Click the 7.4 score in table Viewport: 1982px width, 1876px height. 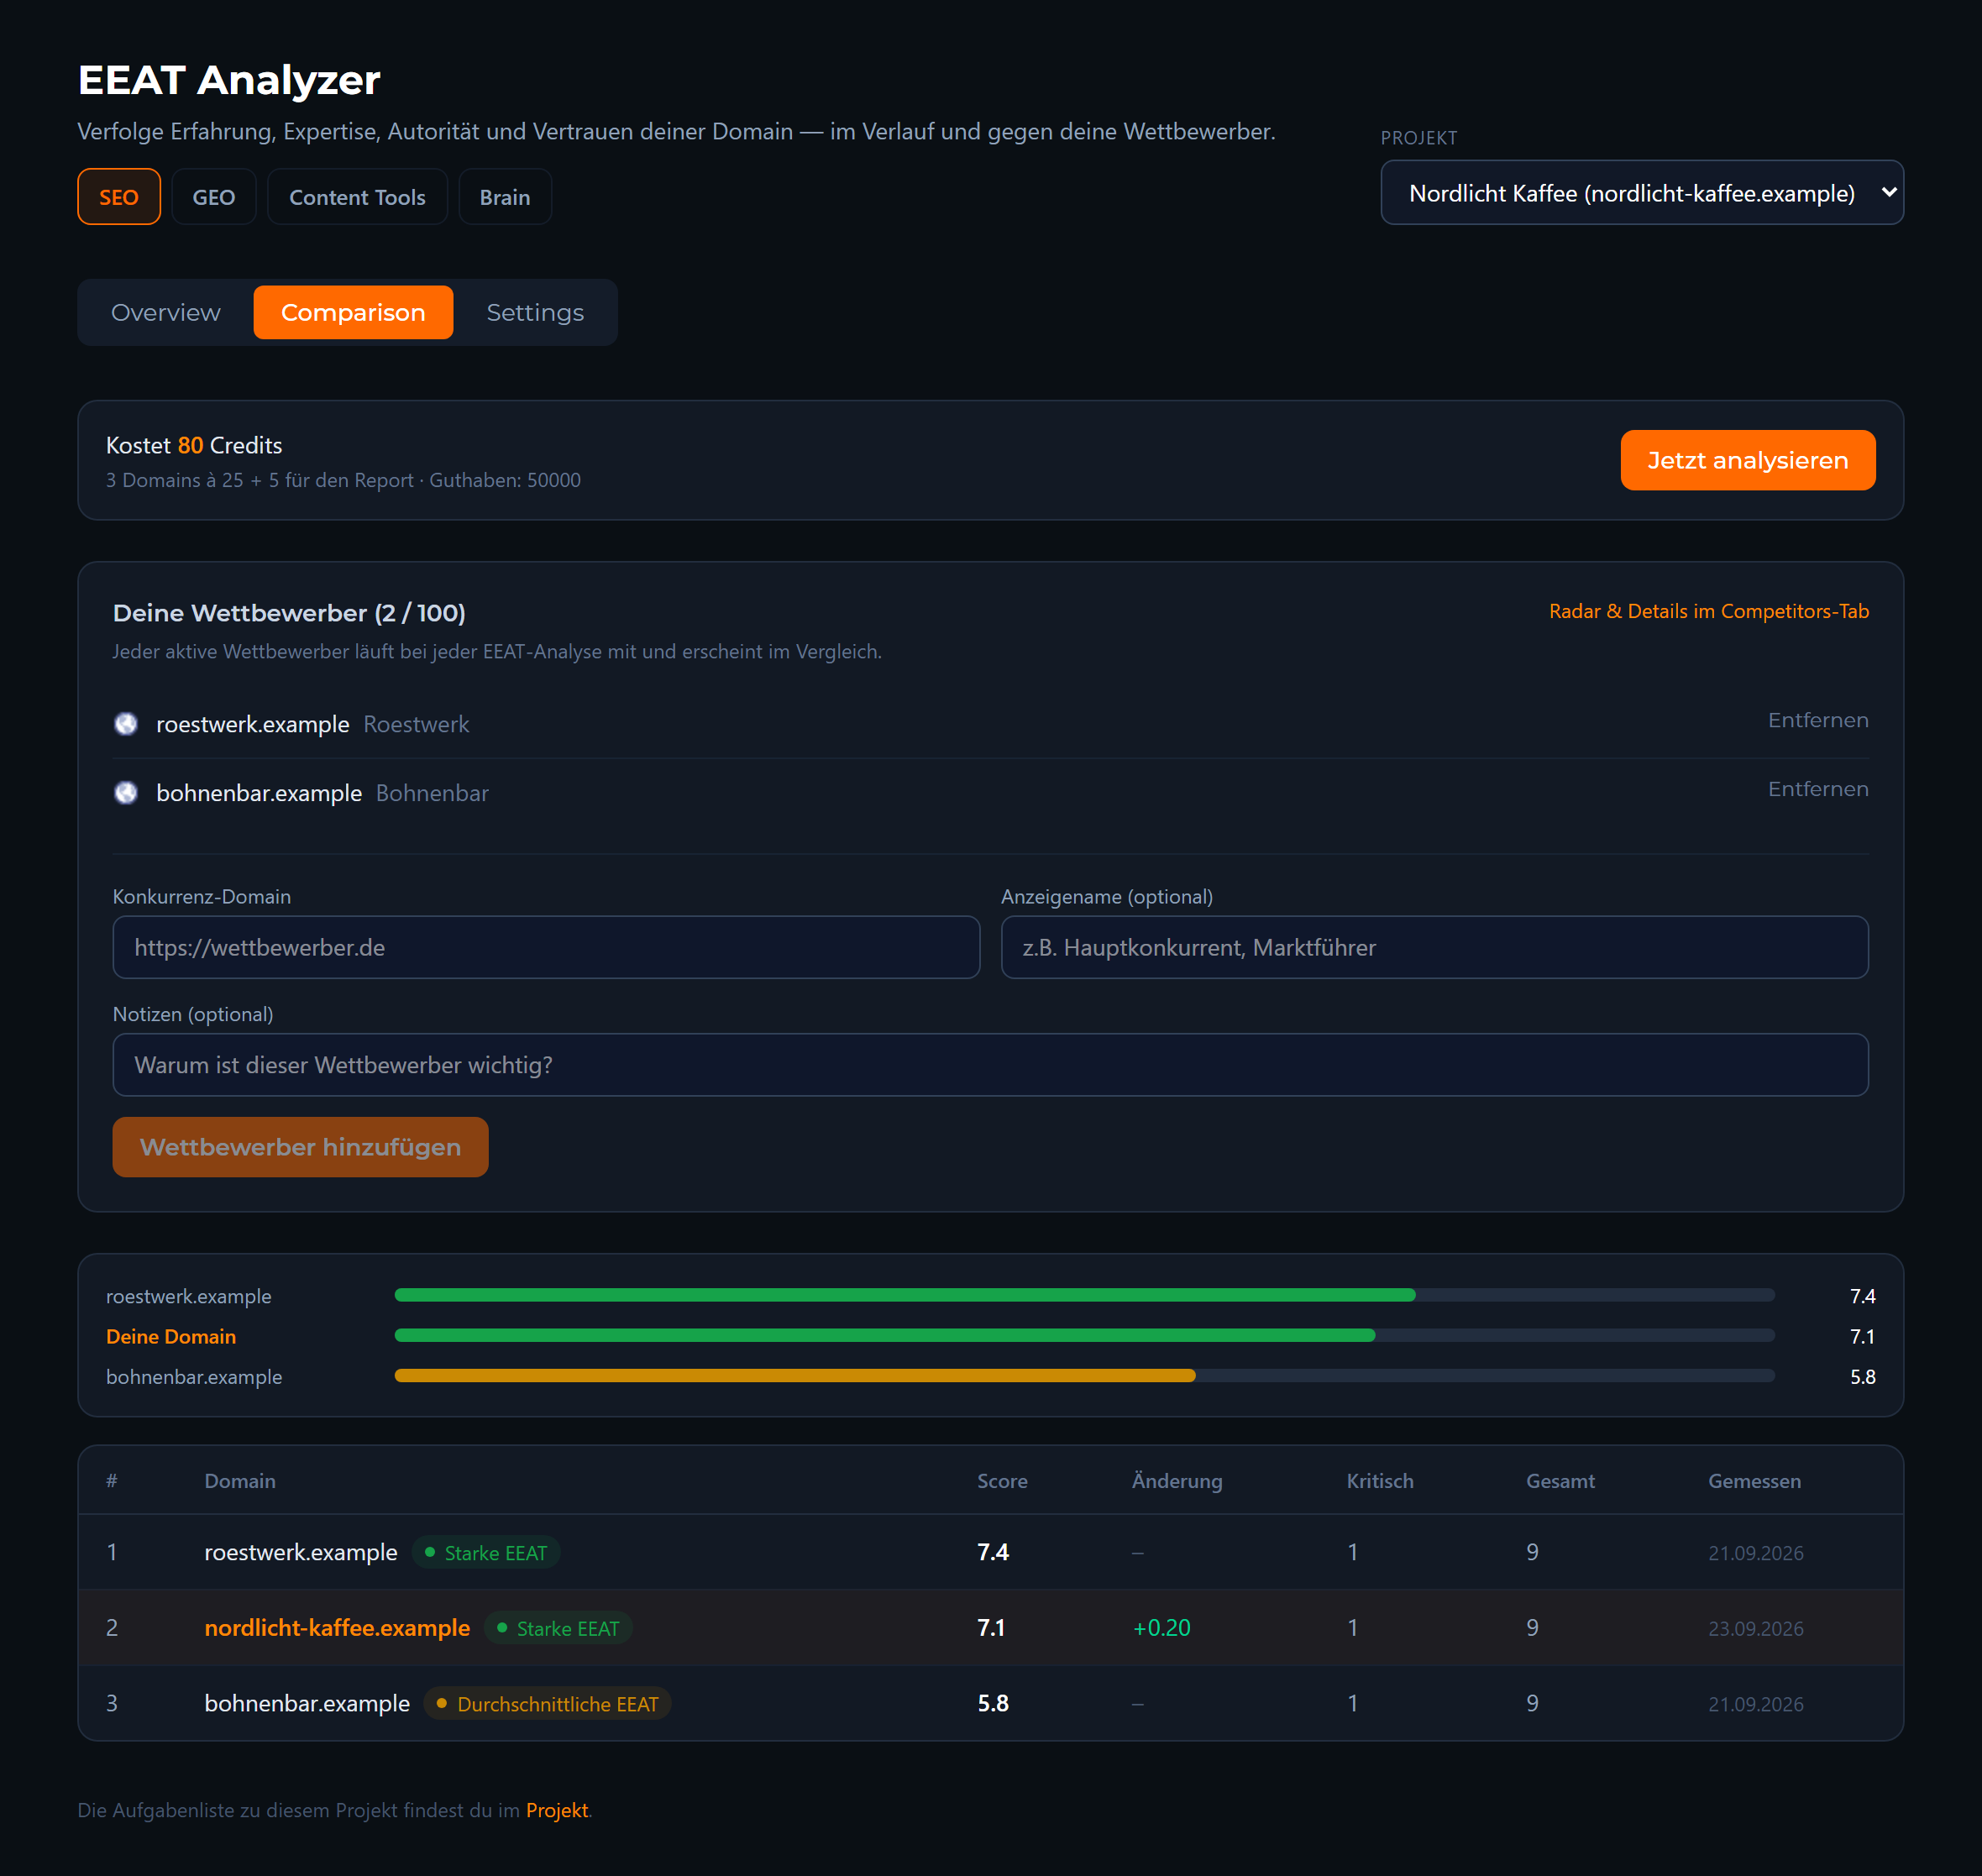(992, 1553)
